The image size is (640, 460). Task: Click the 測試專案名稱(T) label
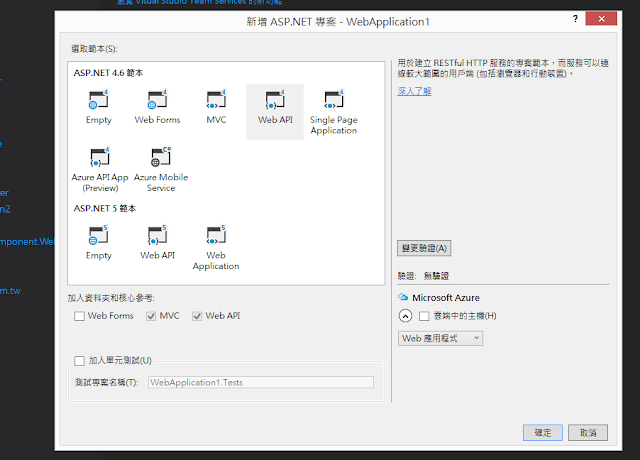107,382
